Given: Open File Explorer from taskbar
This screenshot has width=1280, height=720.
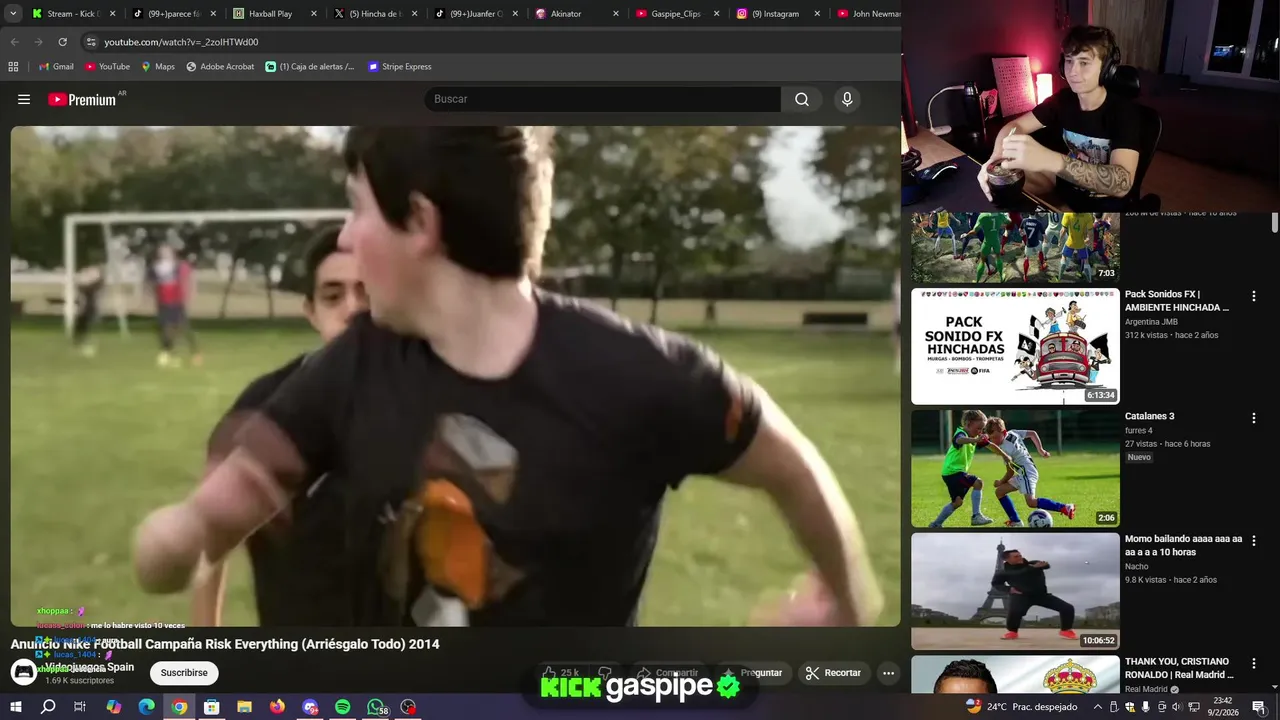Looking at the screenshot, I should (244, 707).
